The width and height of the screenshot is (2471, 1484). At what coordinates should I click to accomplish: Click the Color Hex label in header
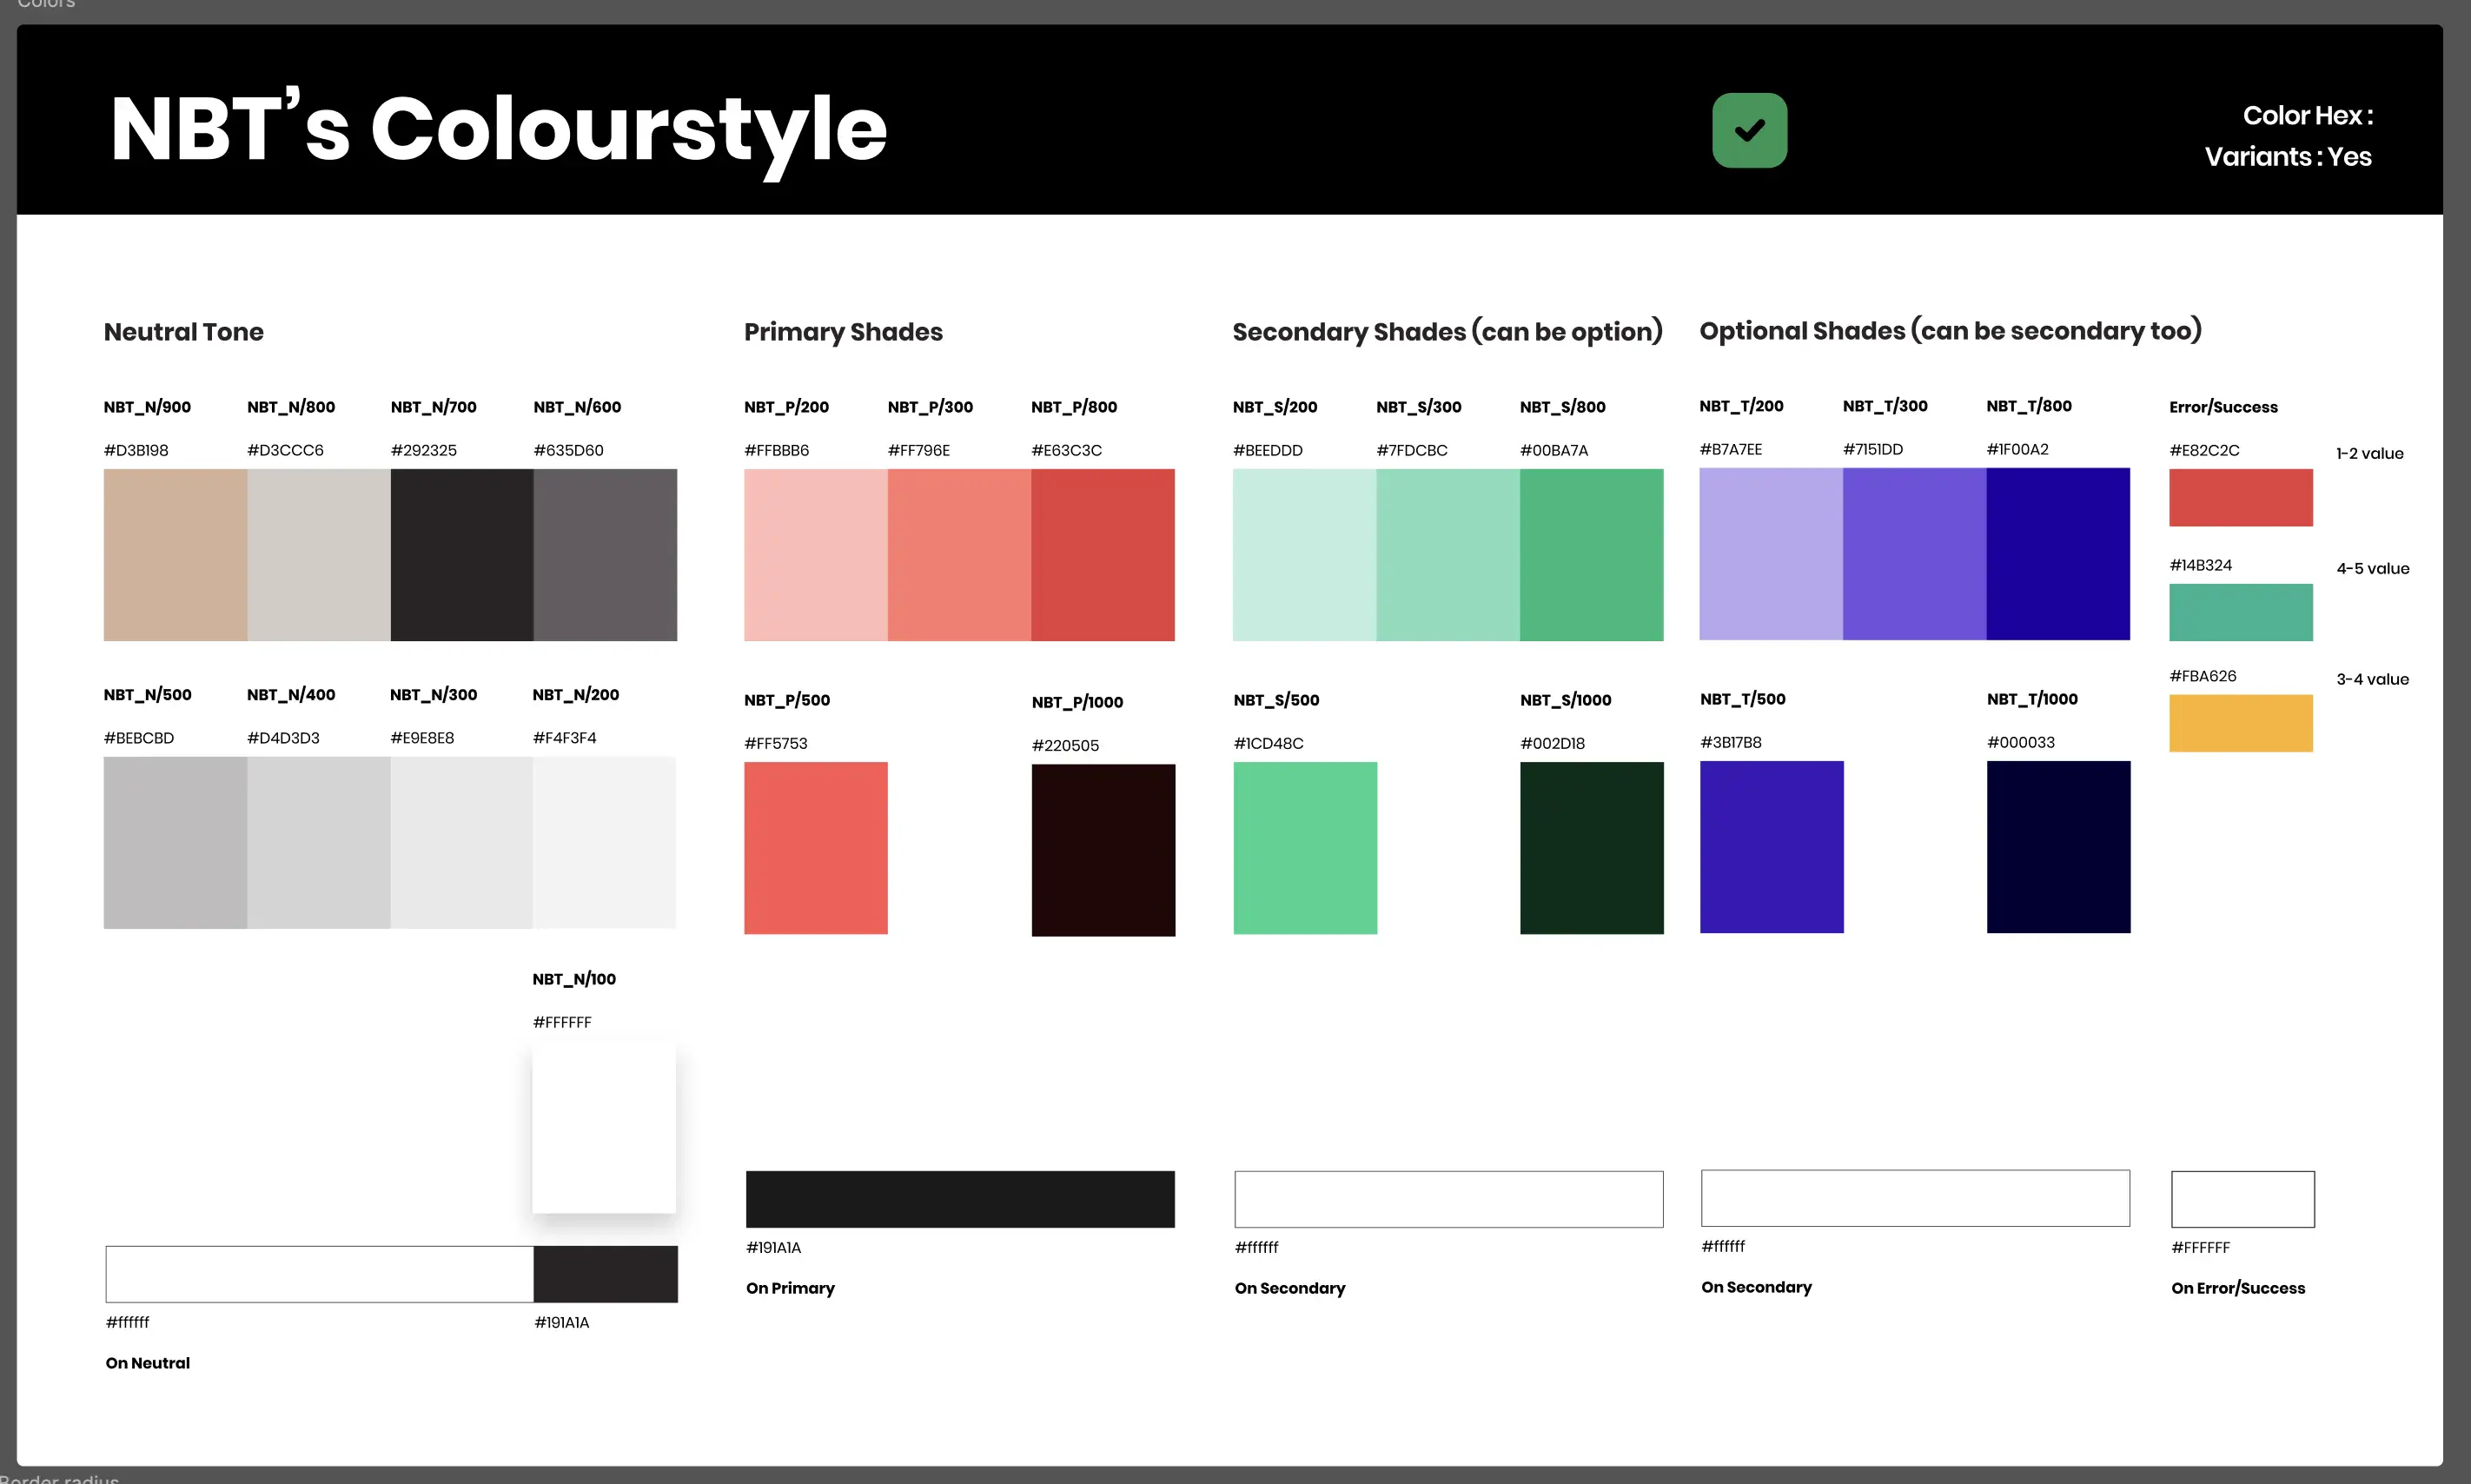click(2308, 116)
